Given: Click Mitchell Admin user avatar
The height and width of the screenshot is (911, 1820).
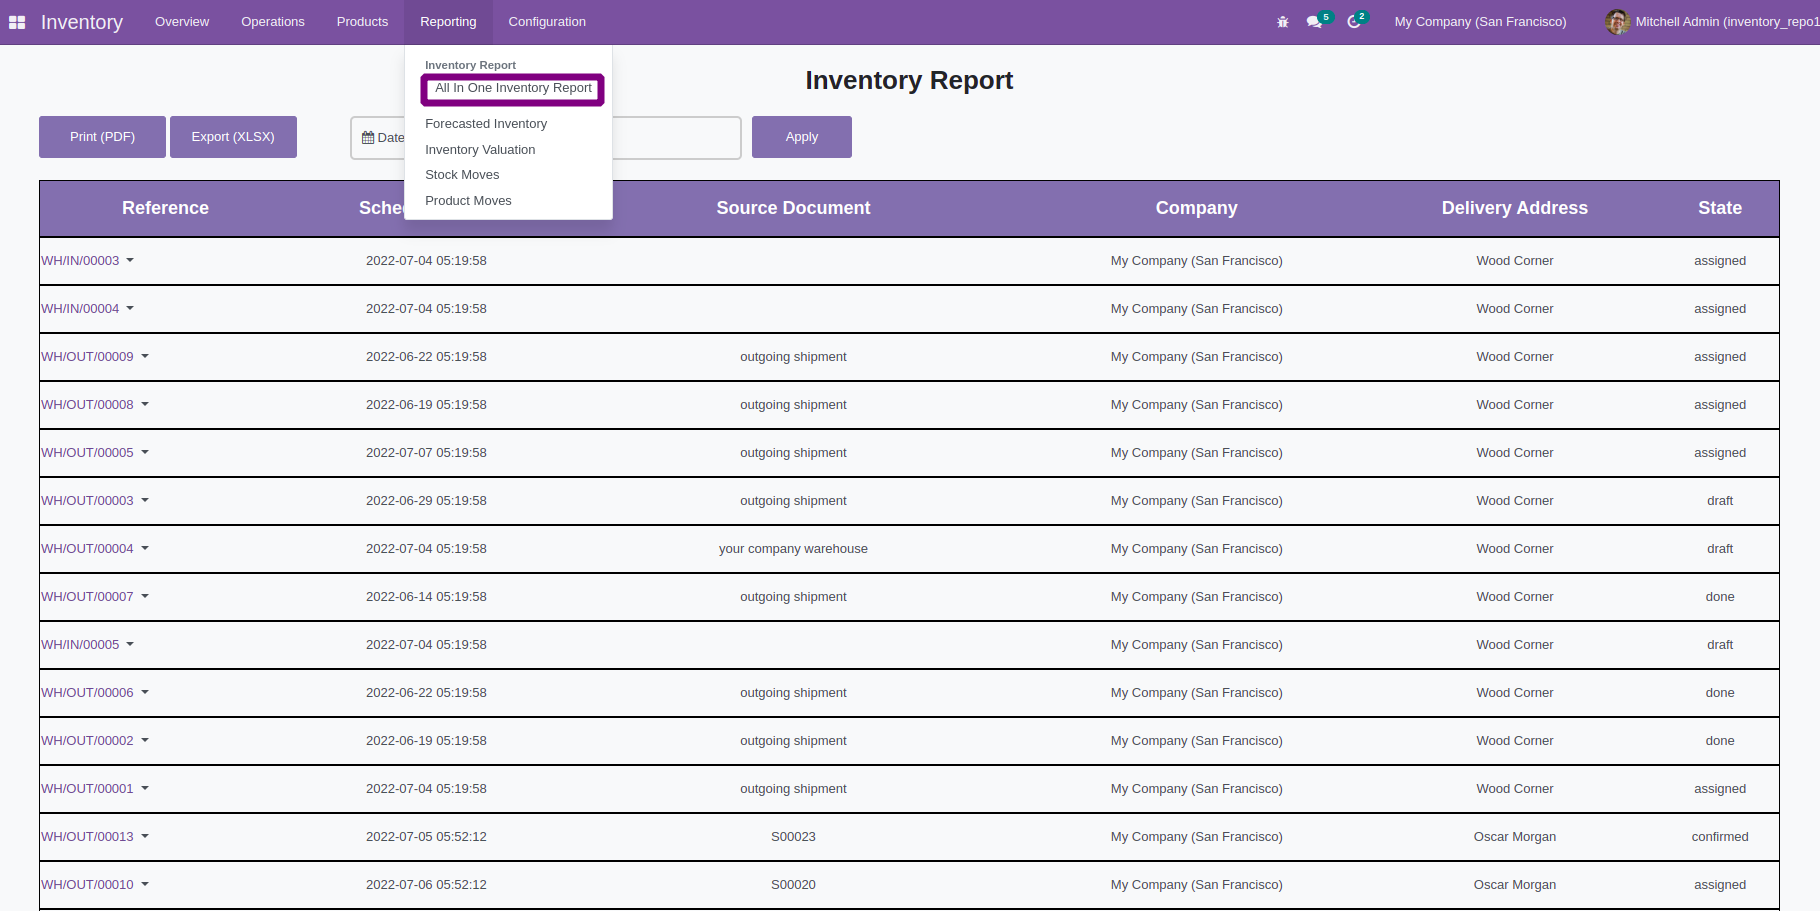Looking at the screenshot, I should tap(1617, 22).
